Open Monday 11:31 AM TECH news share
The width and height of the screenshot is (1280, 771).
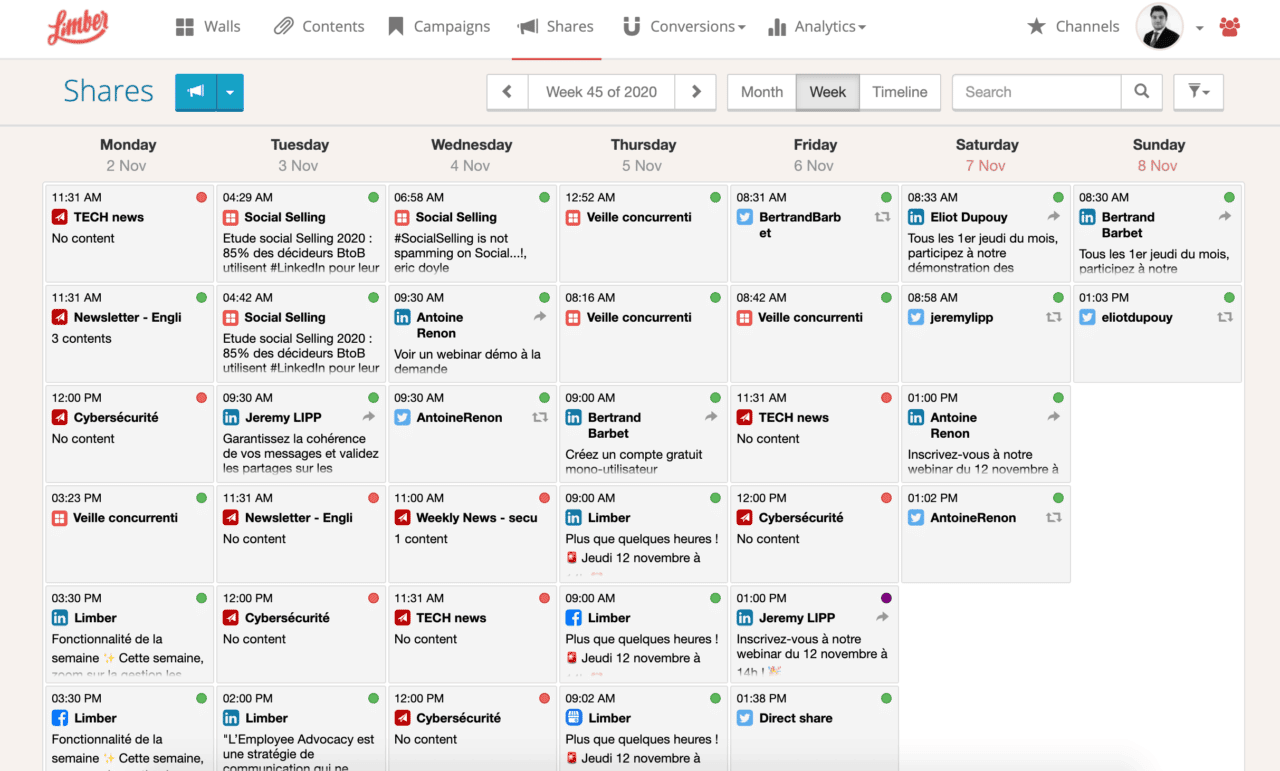coord(130,233)
